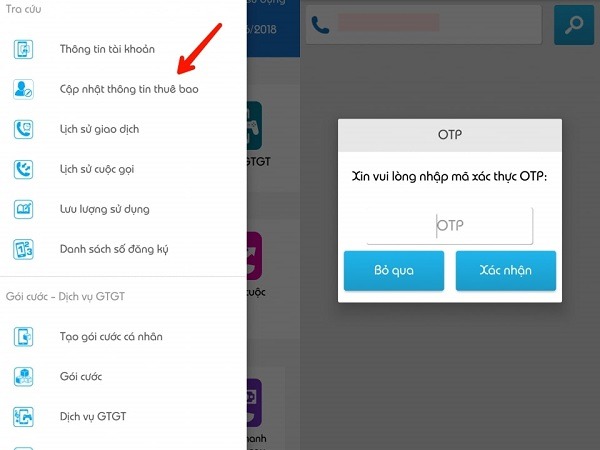Select Cập nhật thông tin thuê bao

tap(123, 89)
